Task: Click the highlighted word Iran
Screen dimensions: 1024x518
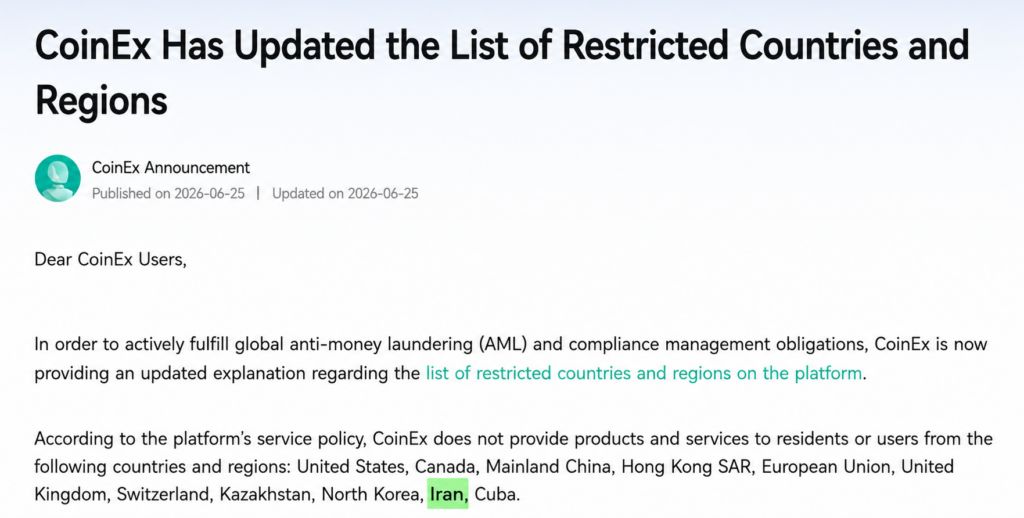Action: point(448,494)
